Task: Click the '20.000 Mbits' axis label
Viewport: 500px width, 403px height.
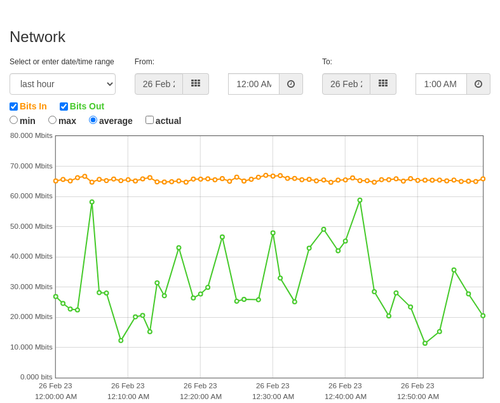Action: (x=31, y=317)
